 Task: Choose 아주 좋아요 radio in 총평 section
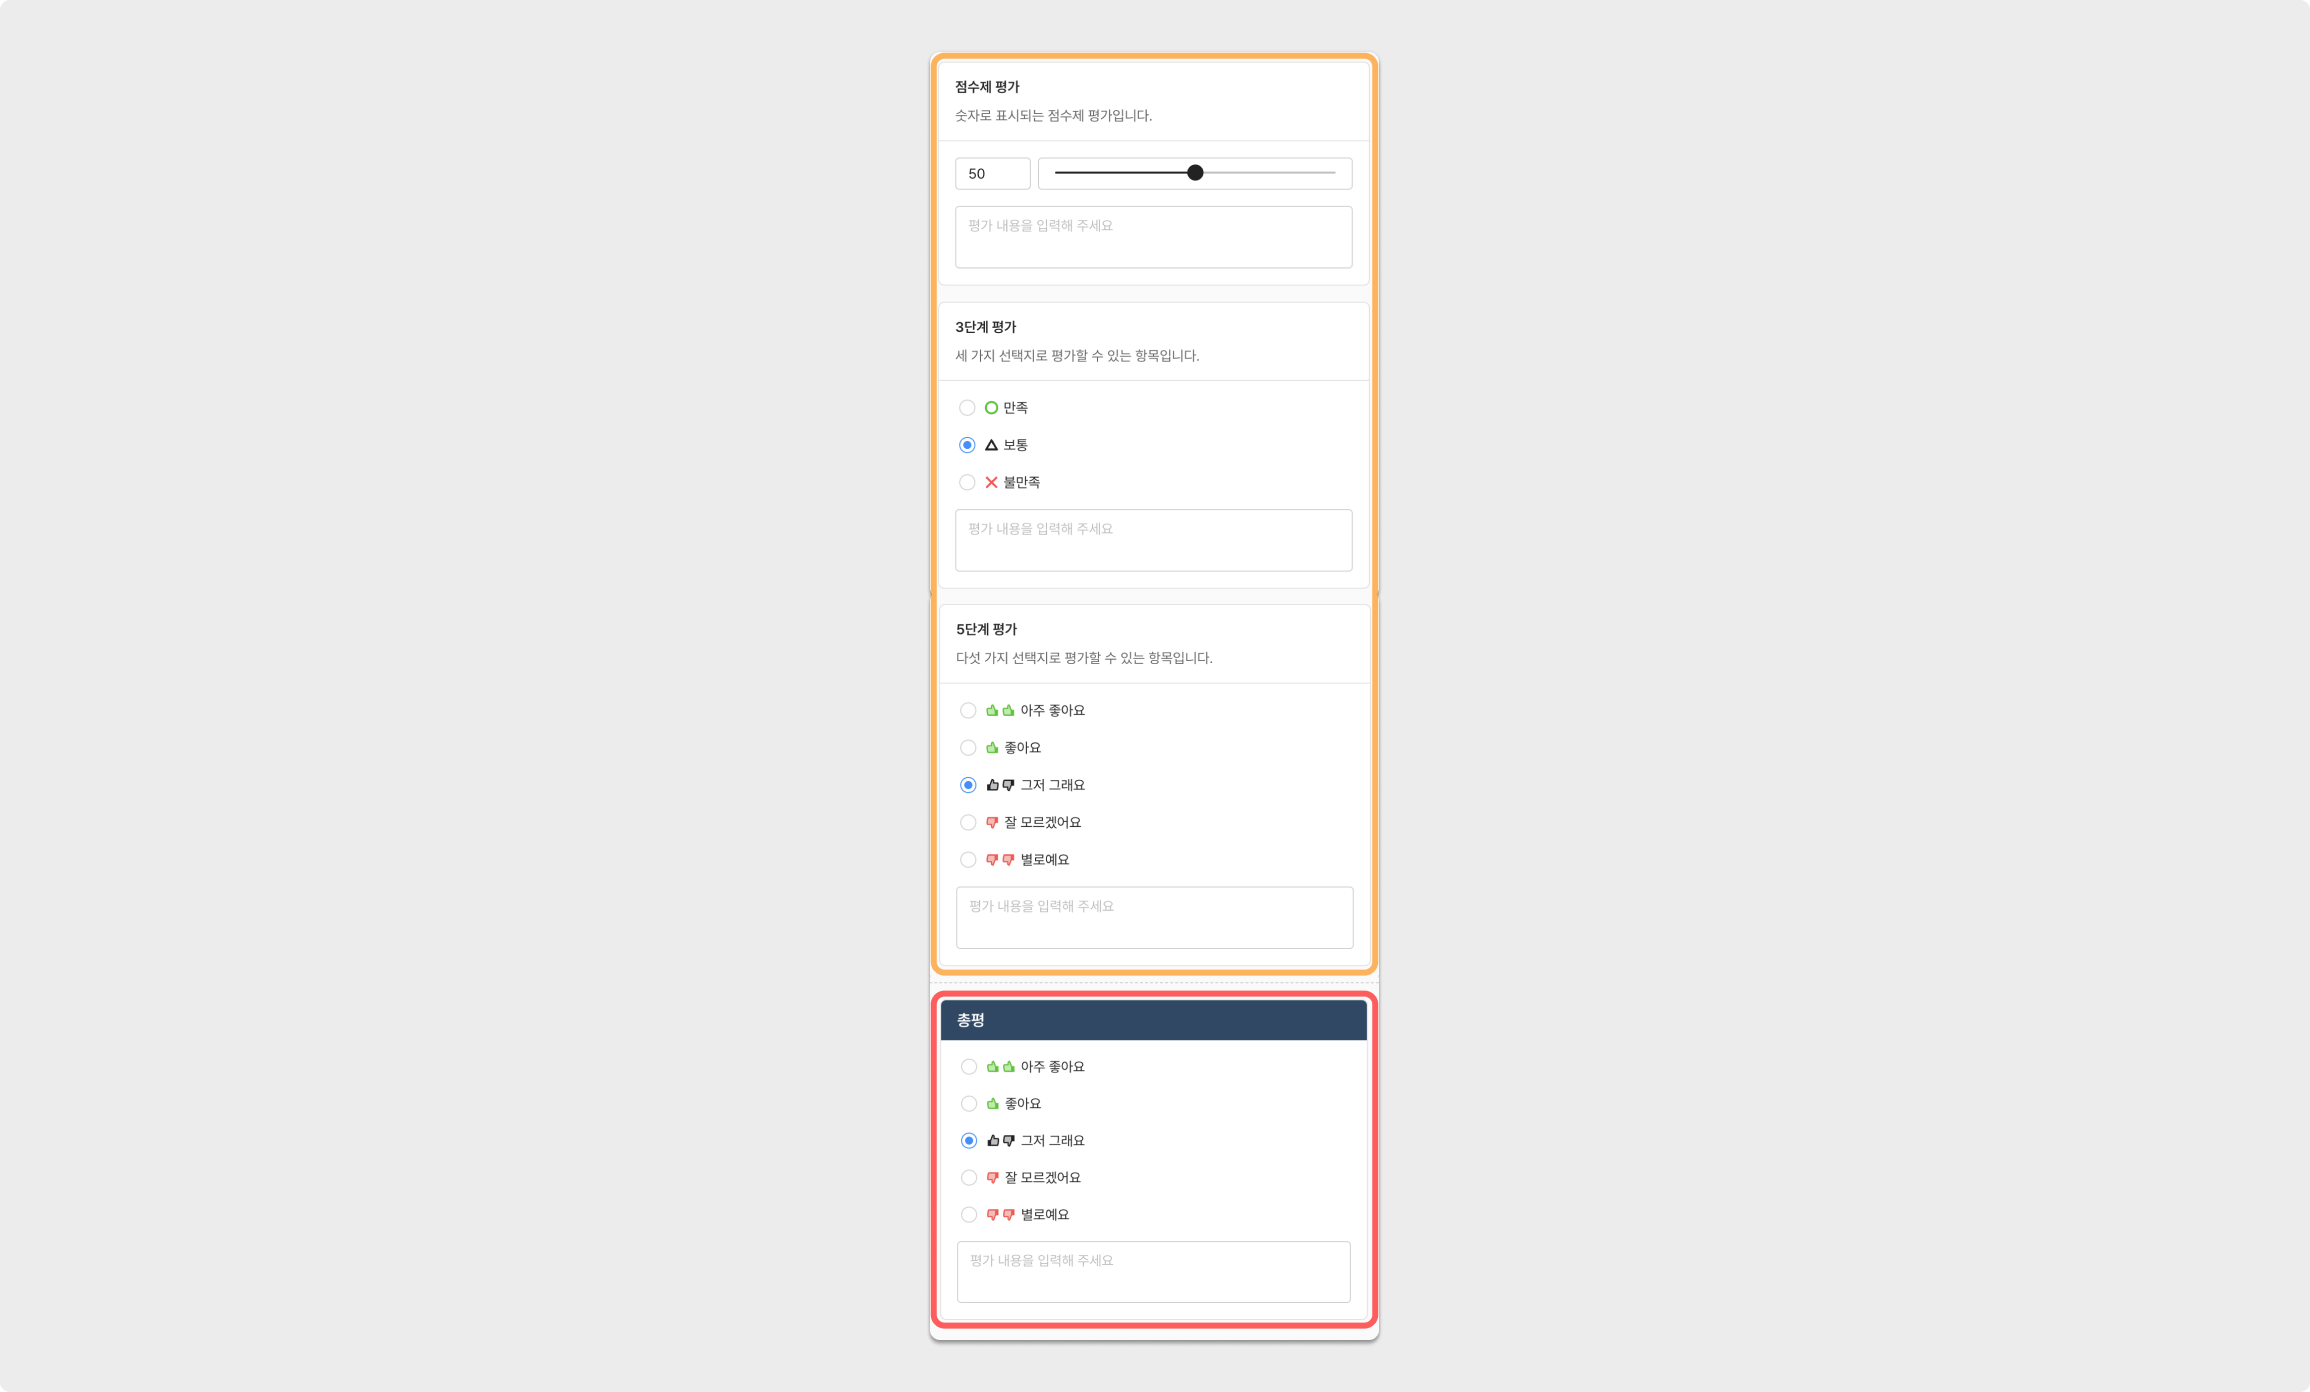(969, 1067)
